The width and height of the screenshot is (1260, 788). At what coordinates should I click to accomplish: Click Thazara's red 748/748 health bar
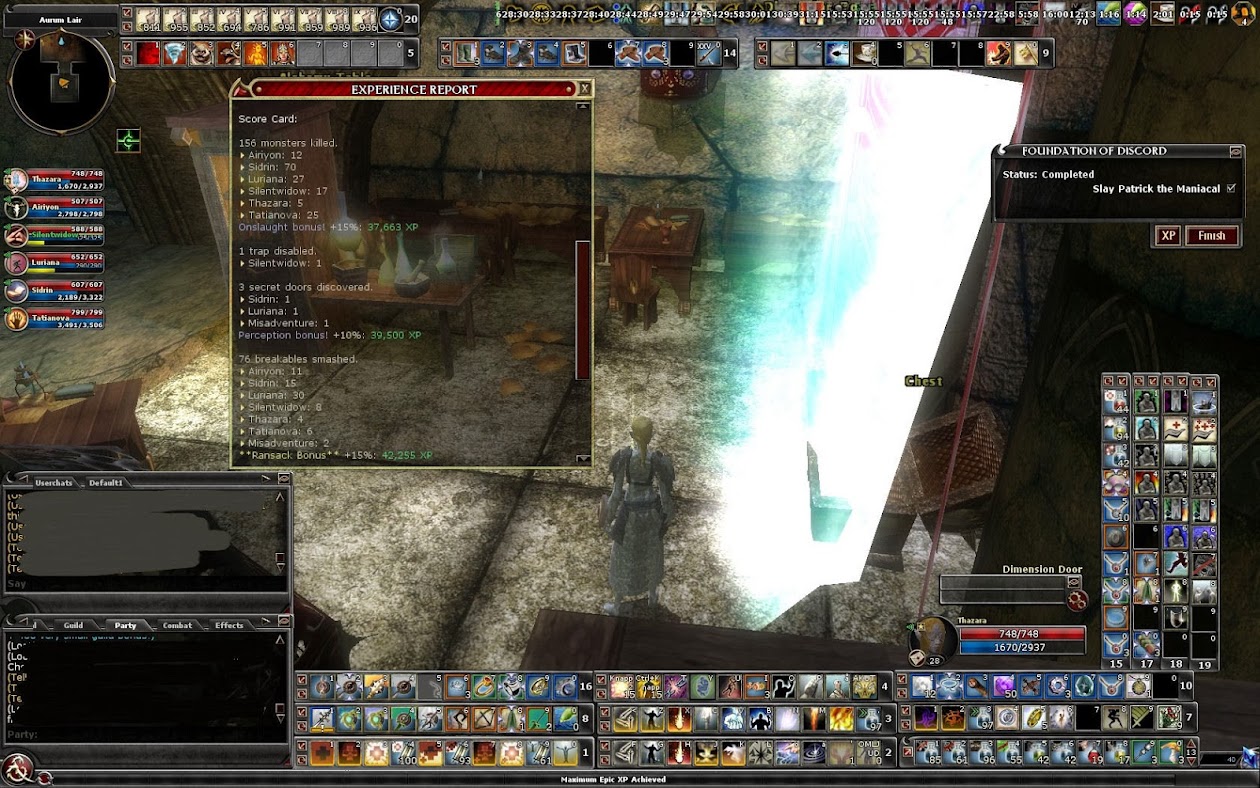click(x=1021, y=634)
